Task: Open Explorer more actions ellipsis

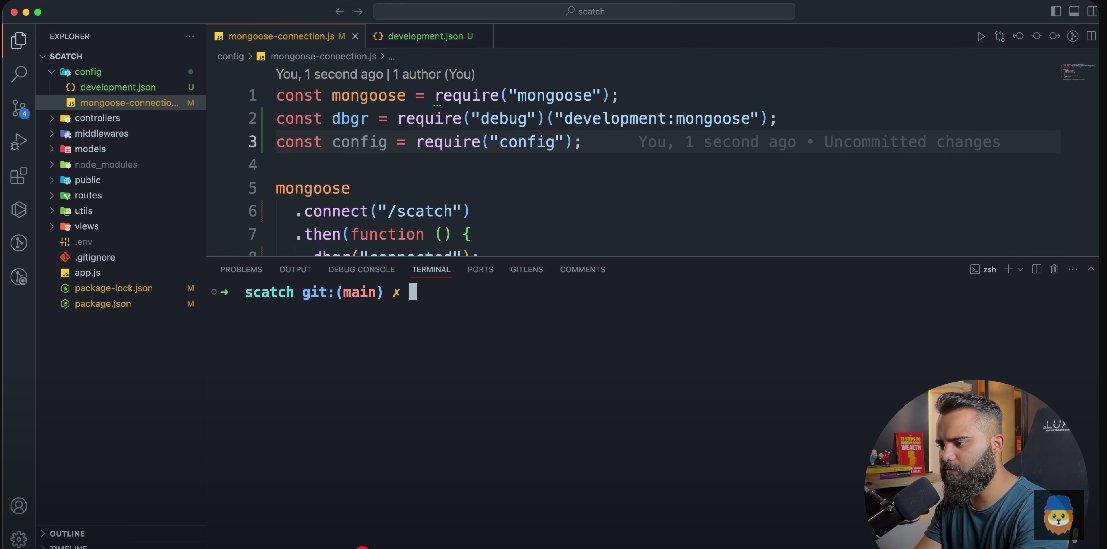Action: [x=190, y=36]
